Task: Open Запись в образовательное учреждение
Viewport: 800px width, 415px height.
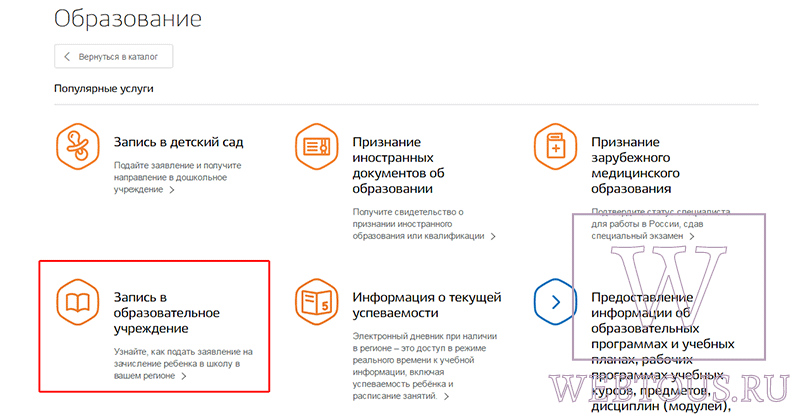Action: click(x=166, y=313)
